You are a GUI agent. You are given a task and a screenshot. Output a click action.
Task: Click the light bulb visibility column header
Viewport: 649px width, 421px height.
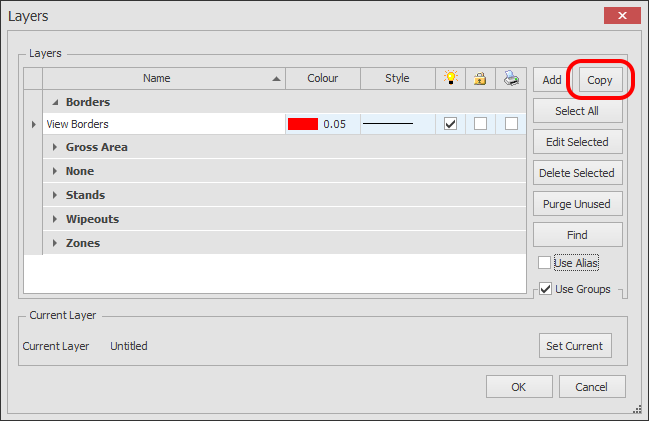450,78
